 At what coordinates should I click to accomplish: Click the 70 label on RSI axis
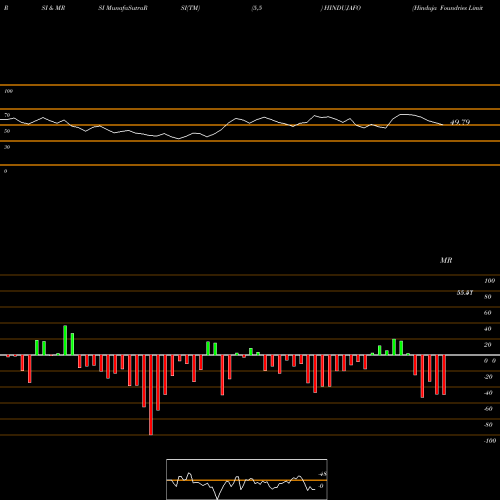[x=7, y=115]
